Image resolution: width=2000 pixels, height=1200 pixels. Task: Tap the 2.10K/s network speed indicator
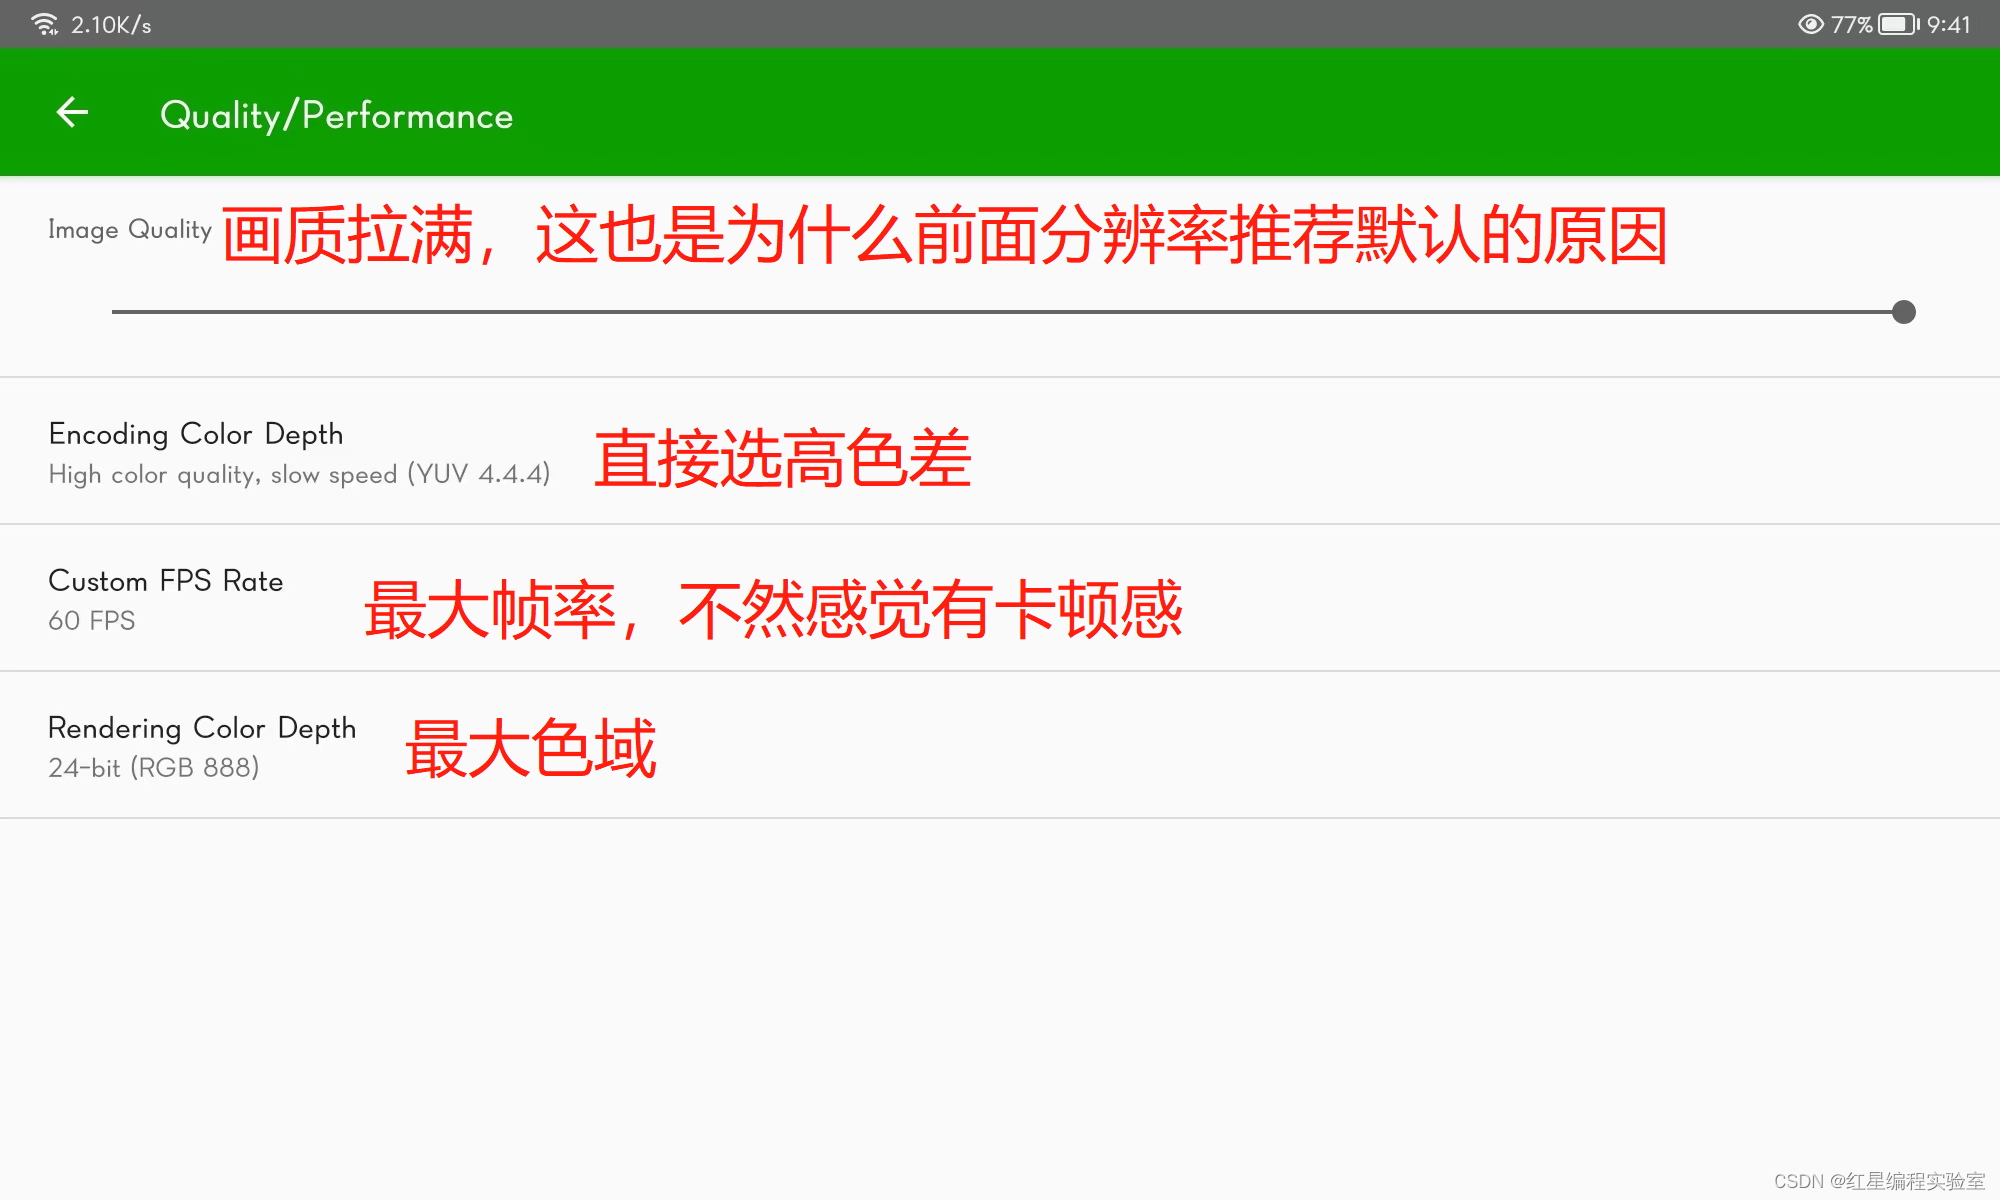tap(111, 25)
